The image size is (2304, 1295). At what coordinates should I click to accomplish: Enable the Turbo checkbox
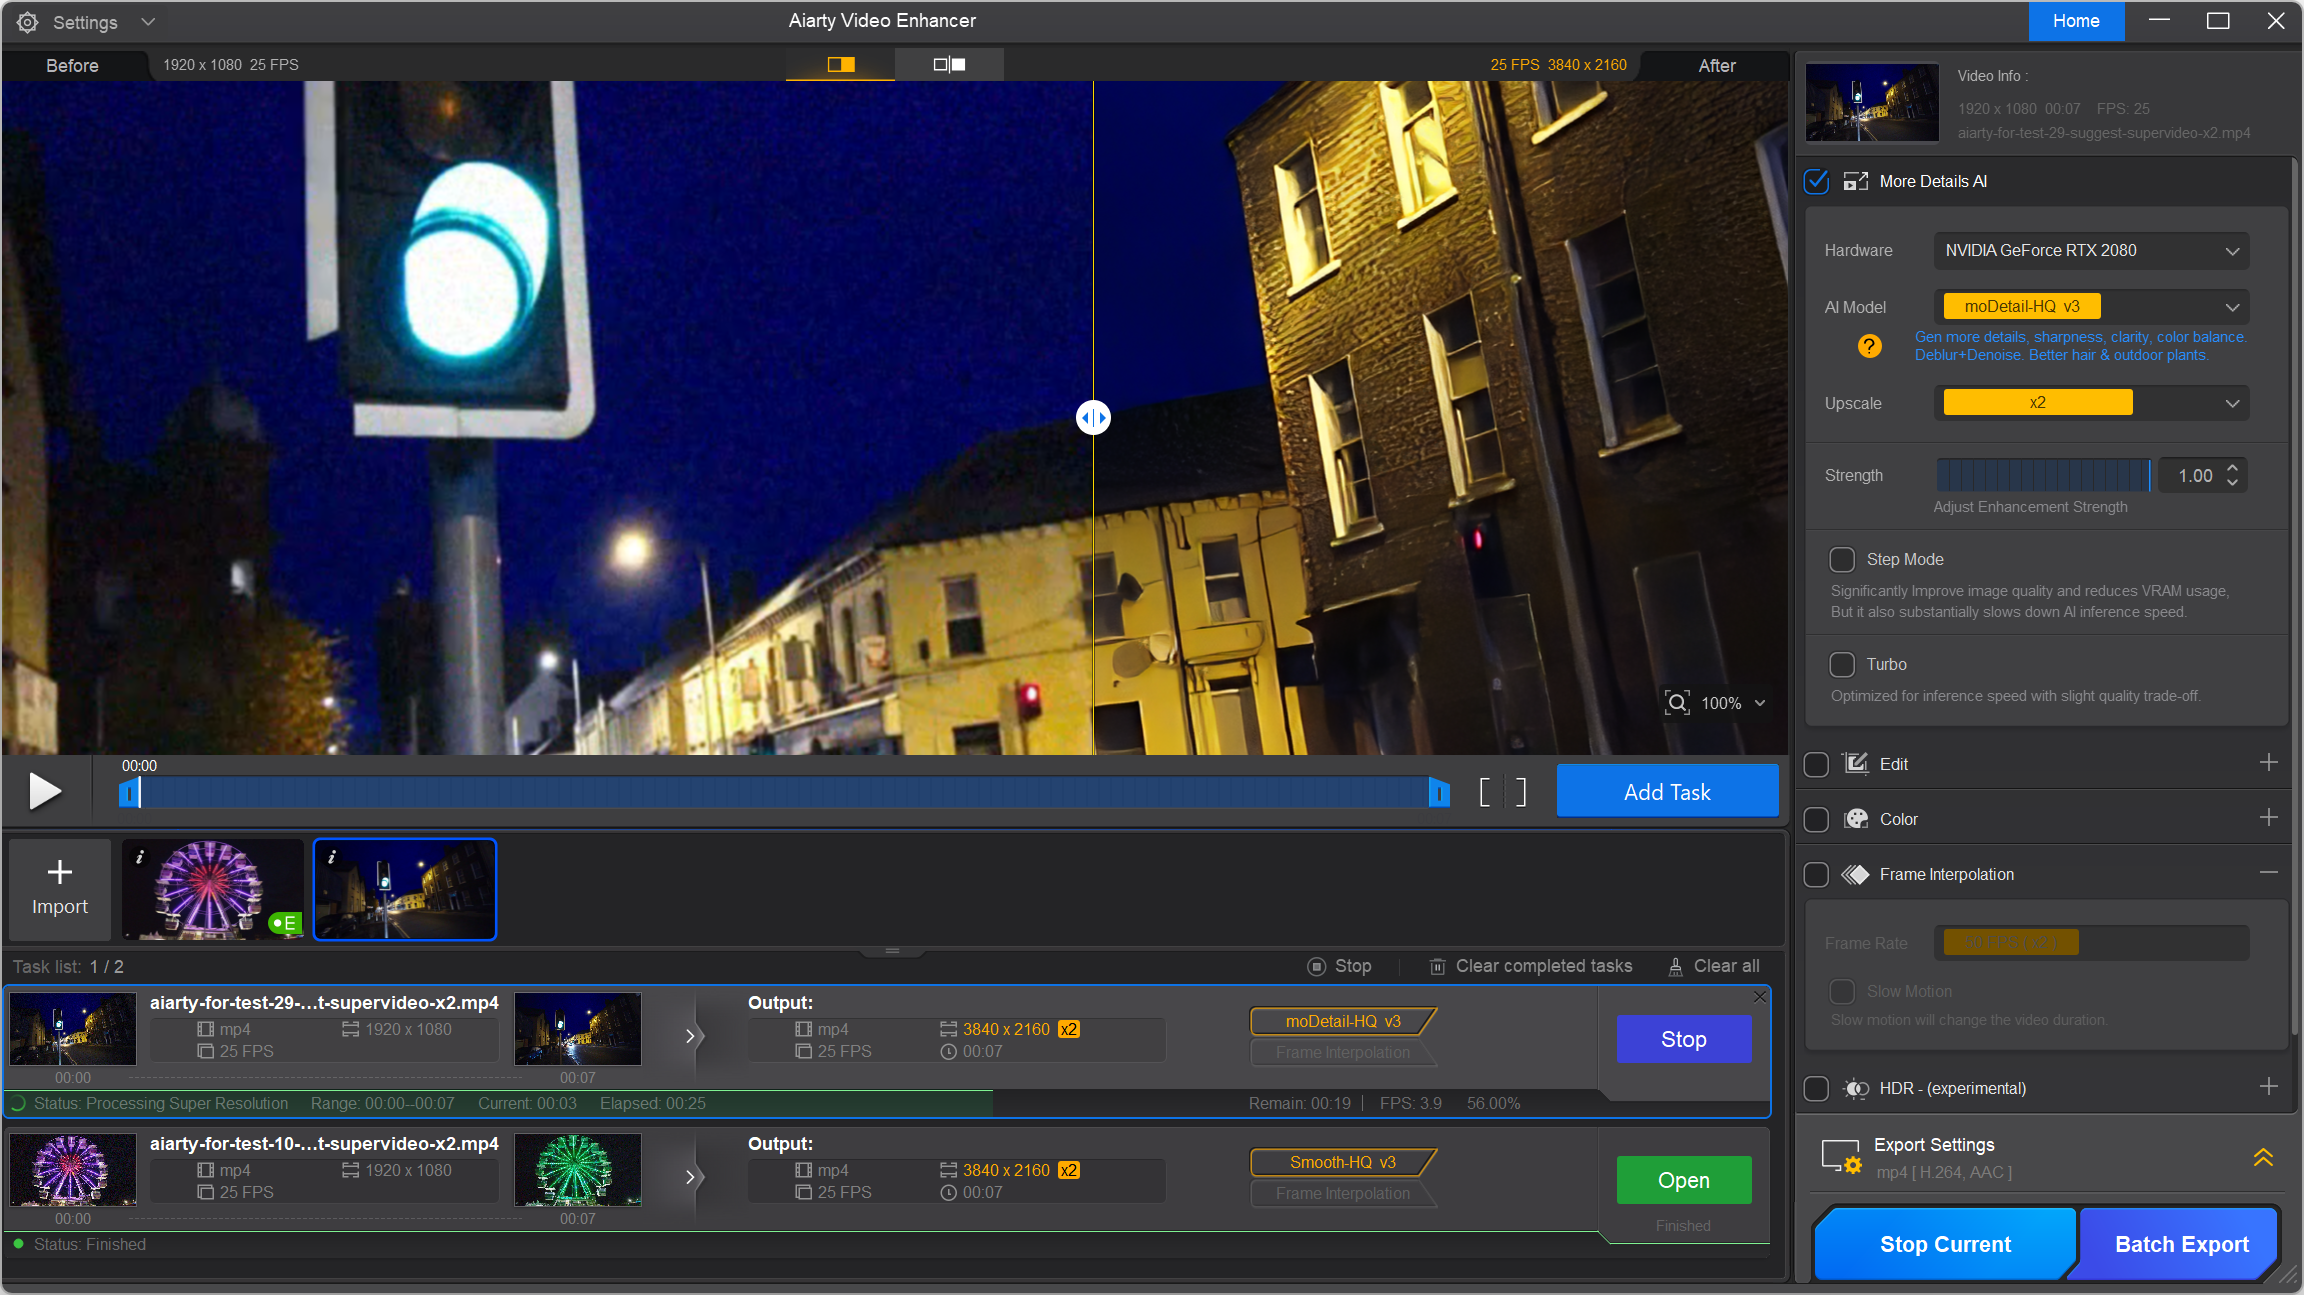click(x=1842, y=664)
